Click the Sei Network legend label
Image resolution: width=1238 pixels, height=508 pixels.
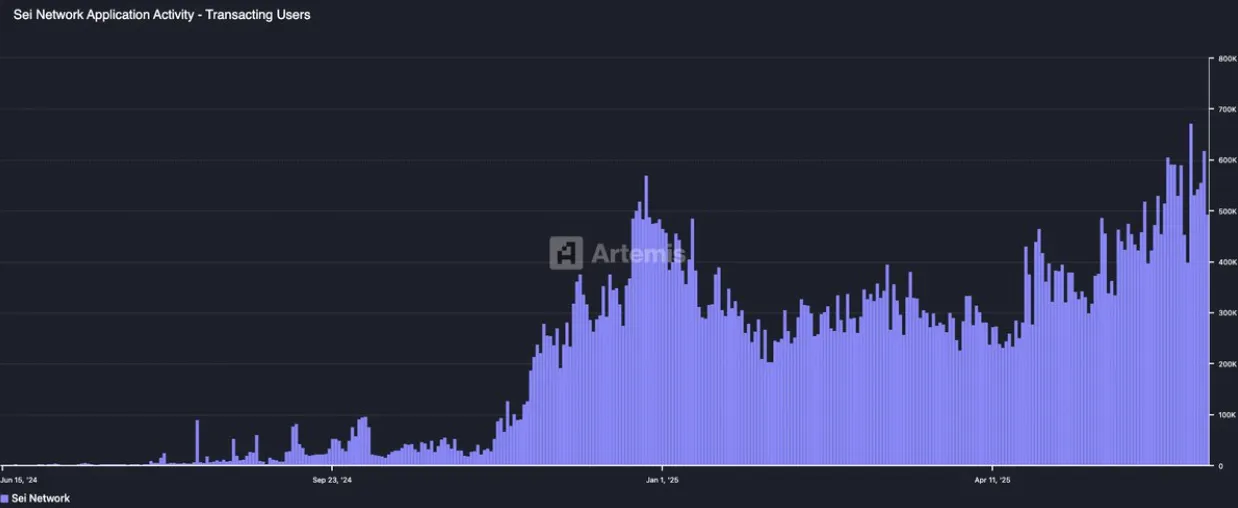[41, 498]
